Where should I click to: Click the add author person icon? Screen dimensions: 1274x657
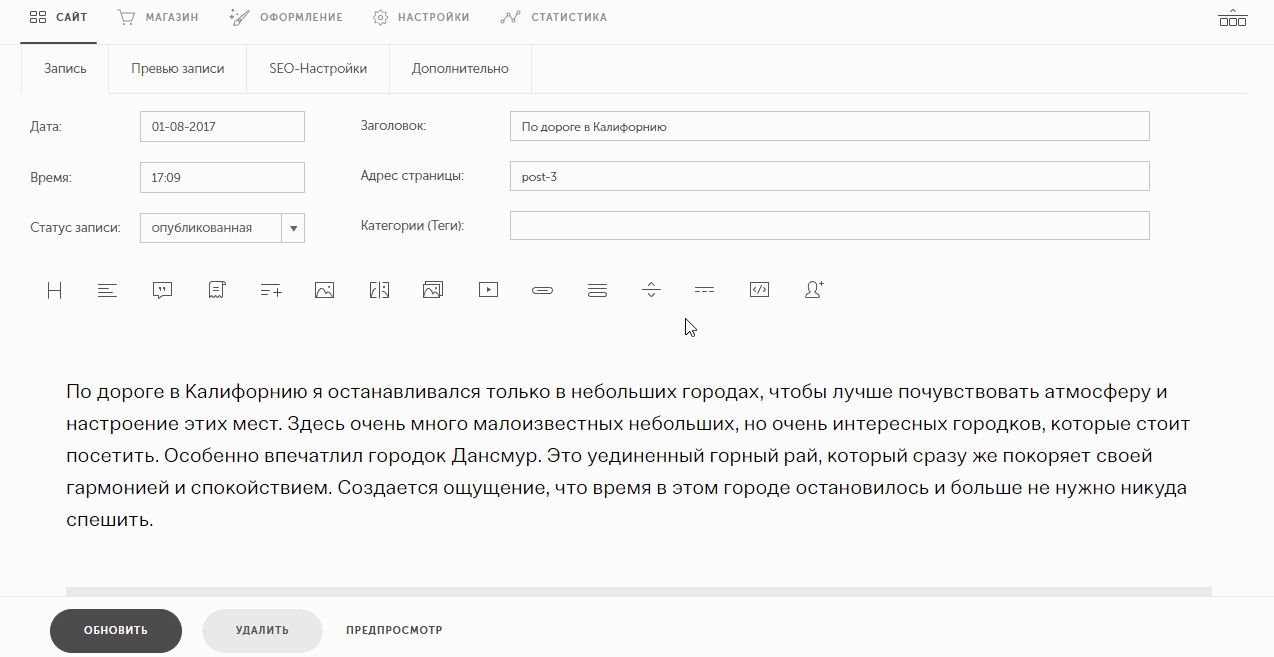coord(814,290)
